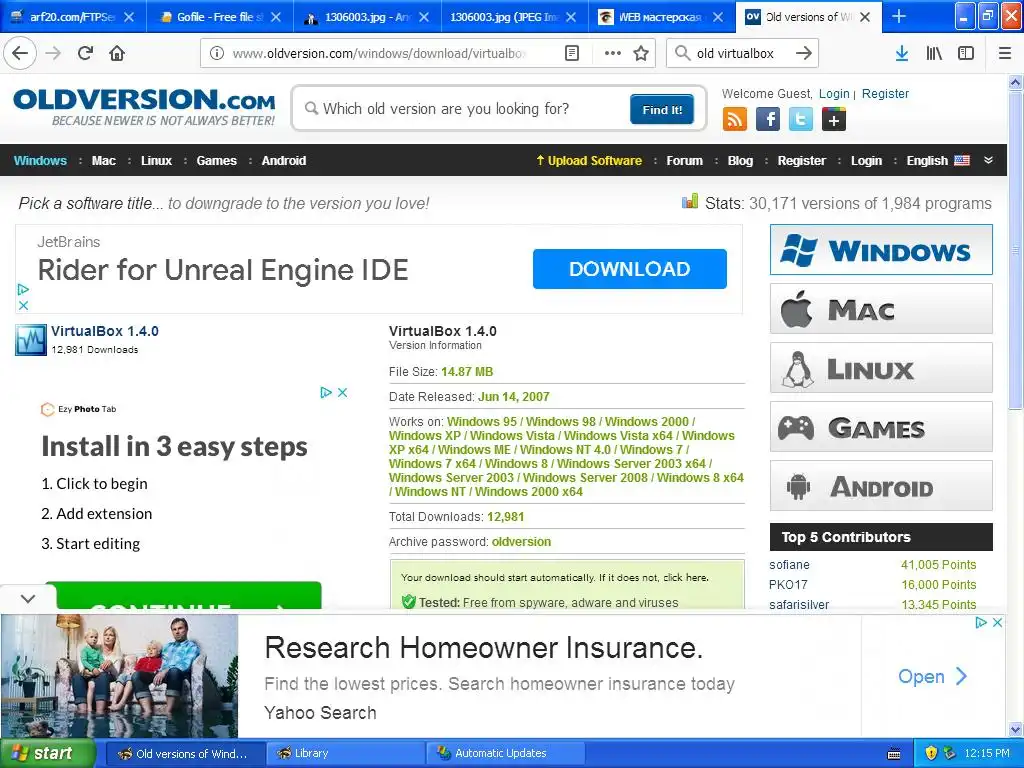Open the RSS feed icon

coord(735,120)
